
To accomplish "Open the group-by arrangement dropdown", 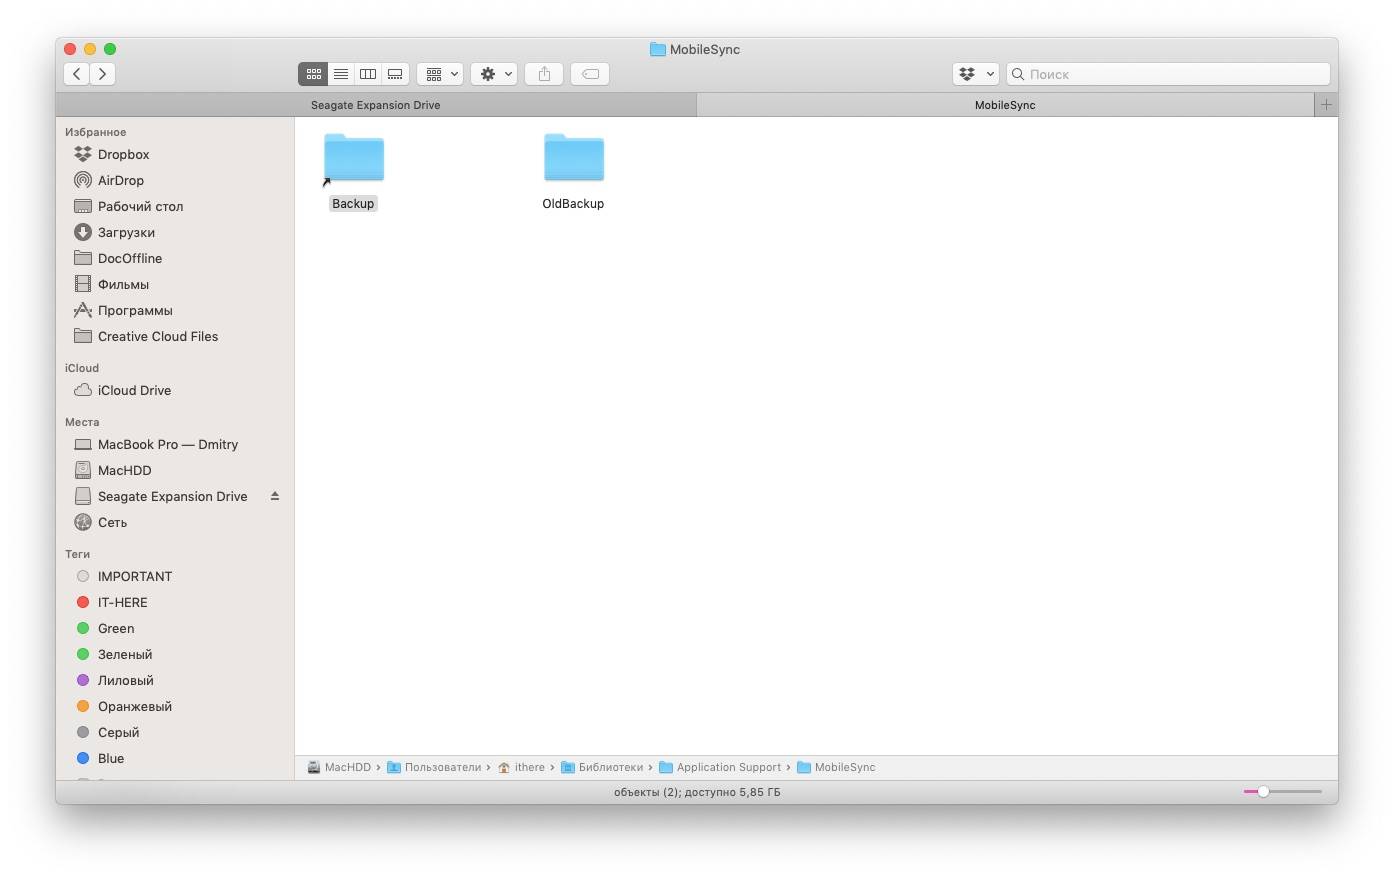I will [440, 74].
